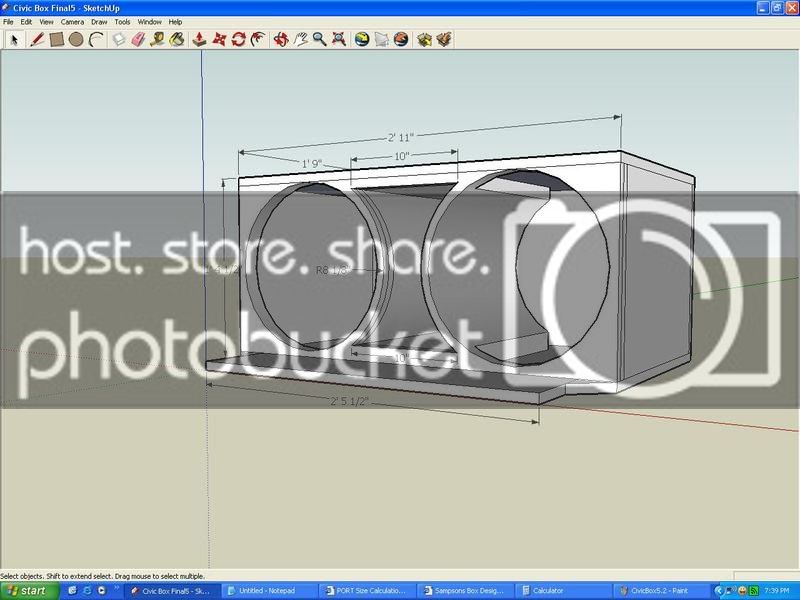Screen dimensions: 800x600
Task: Click Get Current View Google Earth icon
Action: coord(362,39)
